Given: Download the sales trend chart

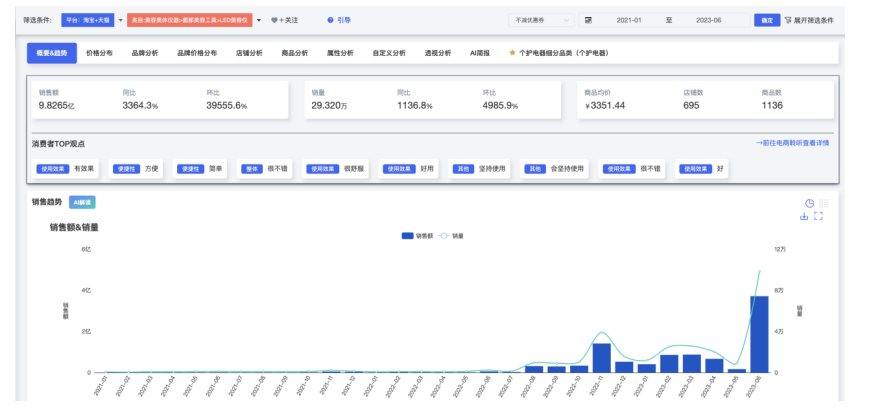Looking at the screenshot, I should click(x=804, y=216).
